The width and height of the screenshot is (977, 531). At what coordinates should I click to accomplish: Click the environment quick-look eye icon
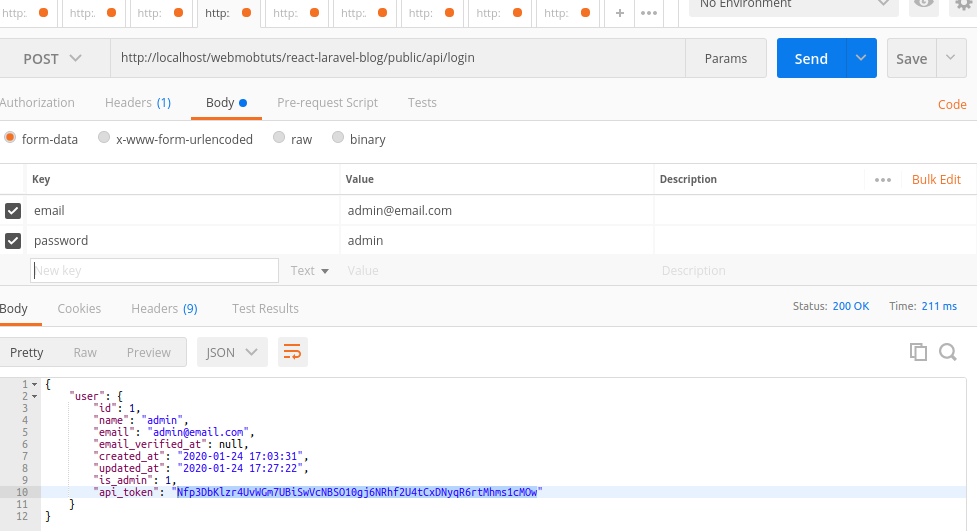click(x=923, y=4)
